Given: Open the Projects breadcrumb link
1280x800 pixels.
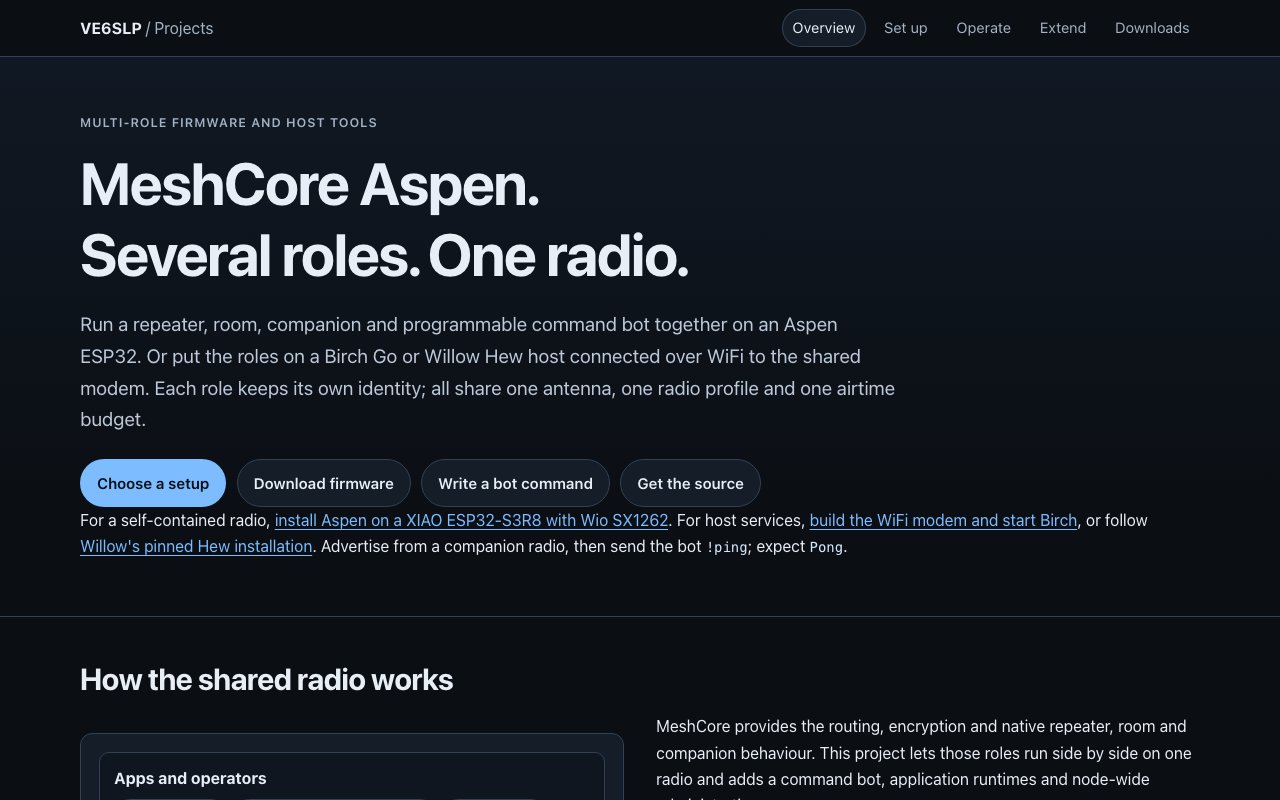Looking at the screenshot, I should coord(184,28).
